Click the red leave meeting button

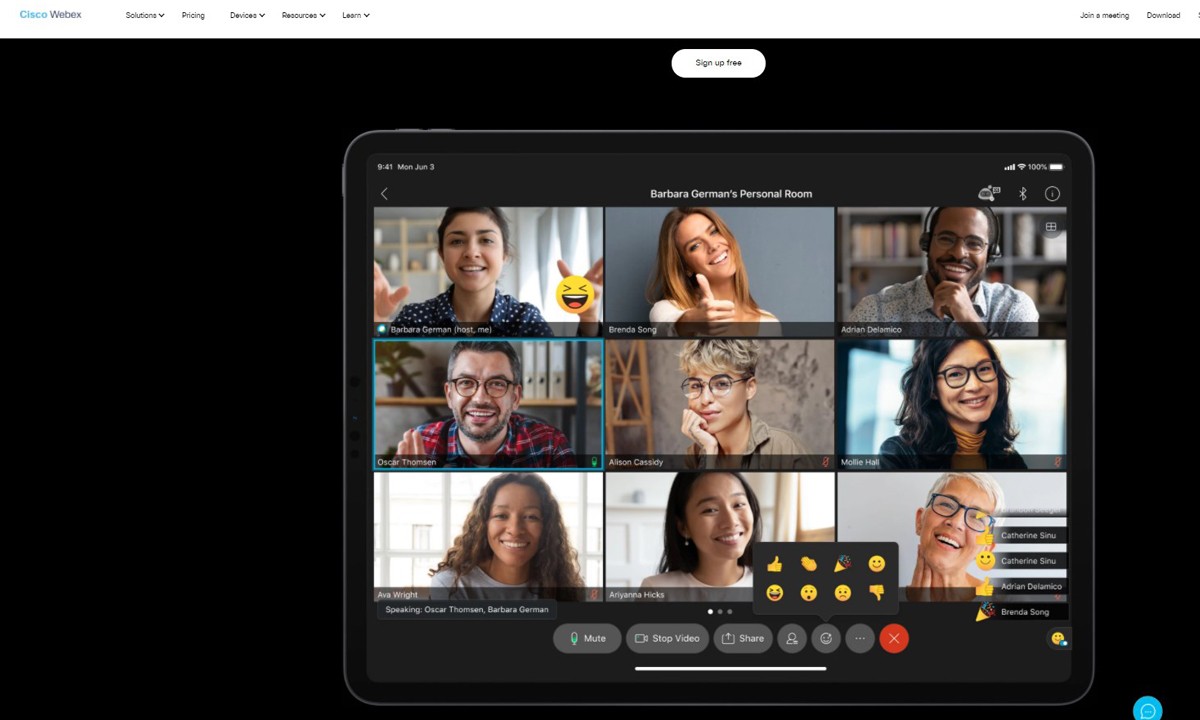(894, 638)
